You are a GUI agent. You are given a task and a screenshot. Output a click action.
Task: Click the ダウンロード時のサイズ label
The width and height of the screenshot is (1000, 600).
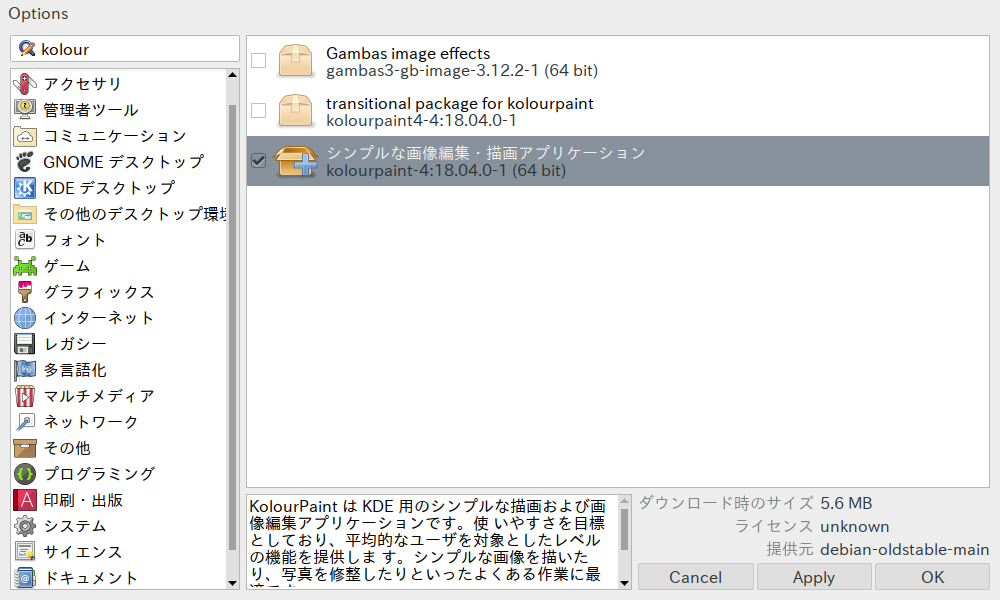[726, 503]
